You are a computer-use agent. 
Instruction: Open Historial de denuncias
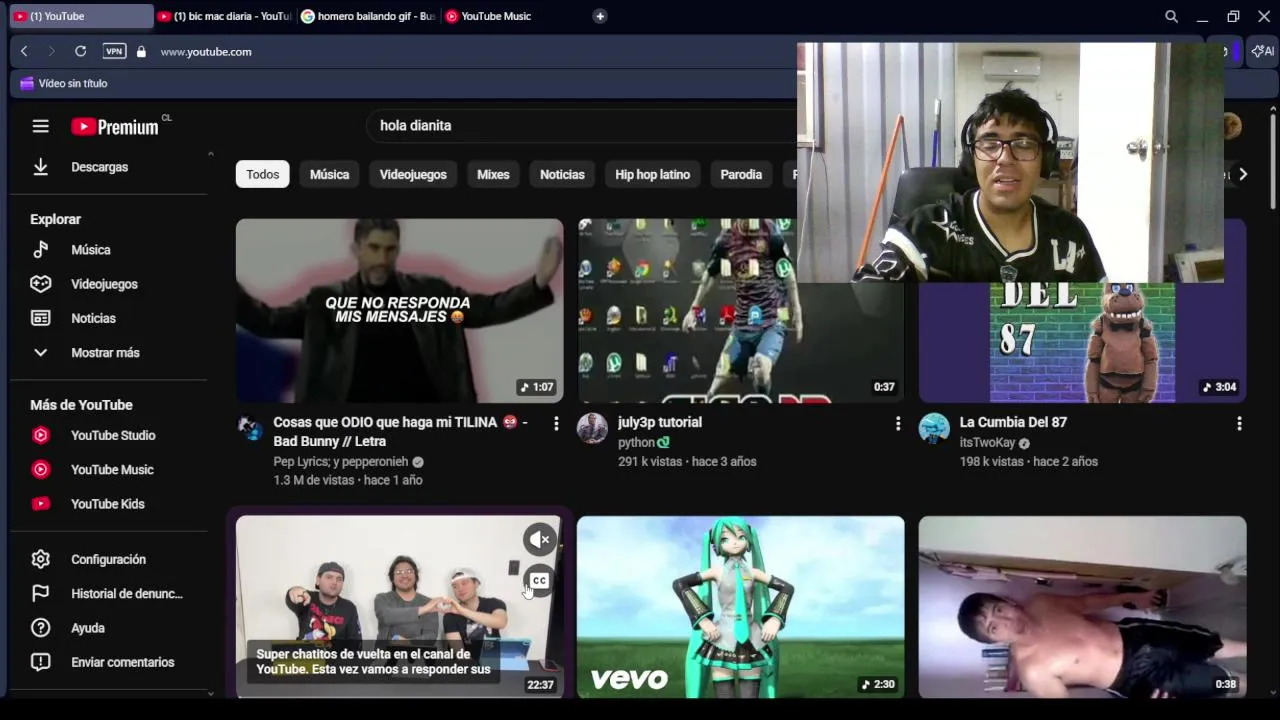pyautogui.click(x=108, y=594)
